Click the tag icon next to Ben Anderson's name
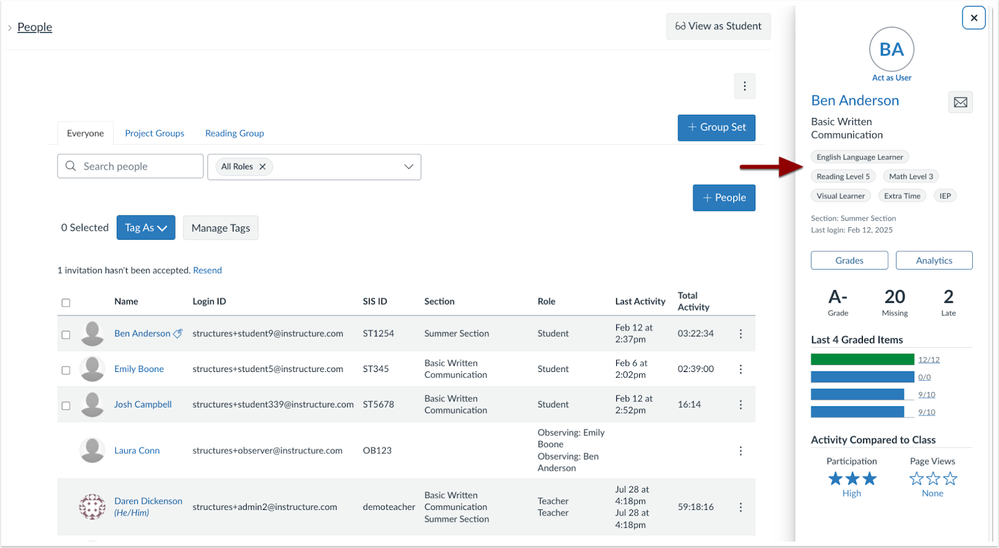 point(178,333)
